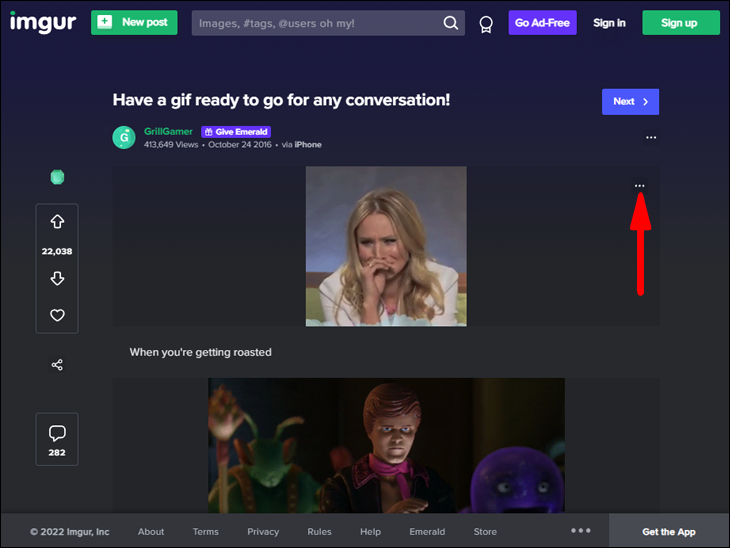The width and height of the screenshot is (730, 548).
Task: Open GrillGamer's avatar
Action: pyautogui.click(x=124, y=137)
